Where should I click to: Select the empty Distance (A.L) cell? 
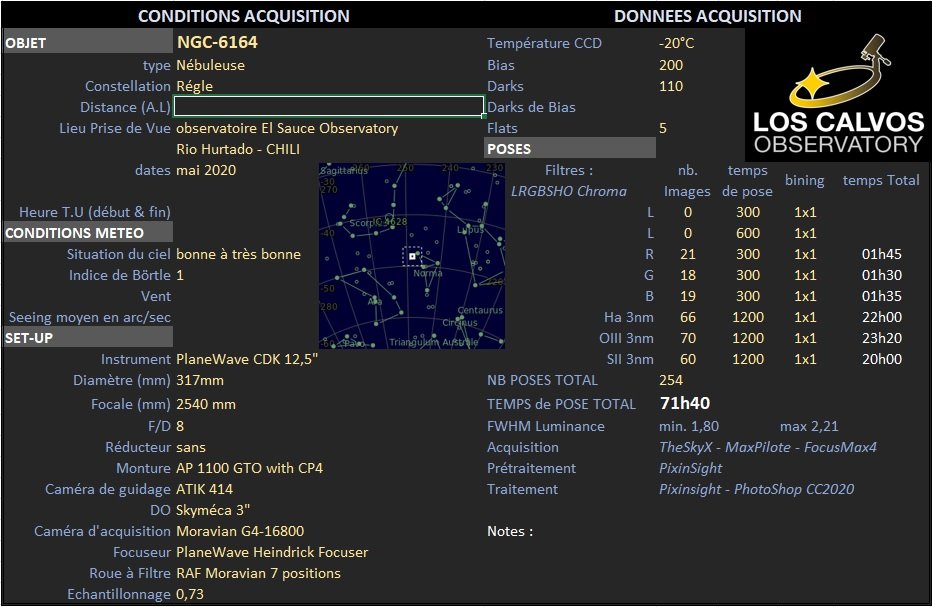tap(329, 106)
